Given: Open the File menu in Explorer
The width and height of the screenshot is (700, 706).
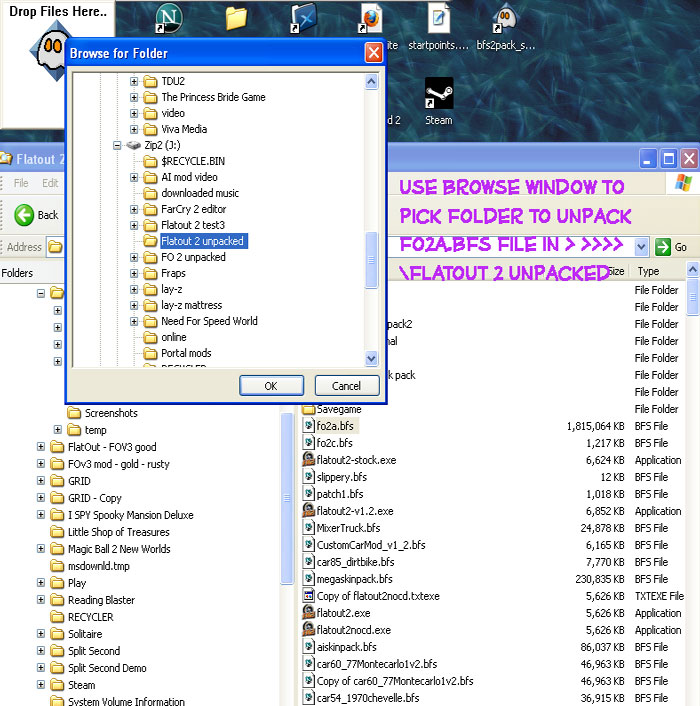Looking at the screenshot, I should pos(21,183).
